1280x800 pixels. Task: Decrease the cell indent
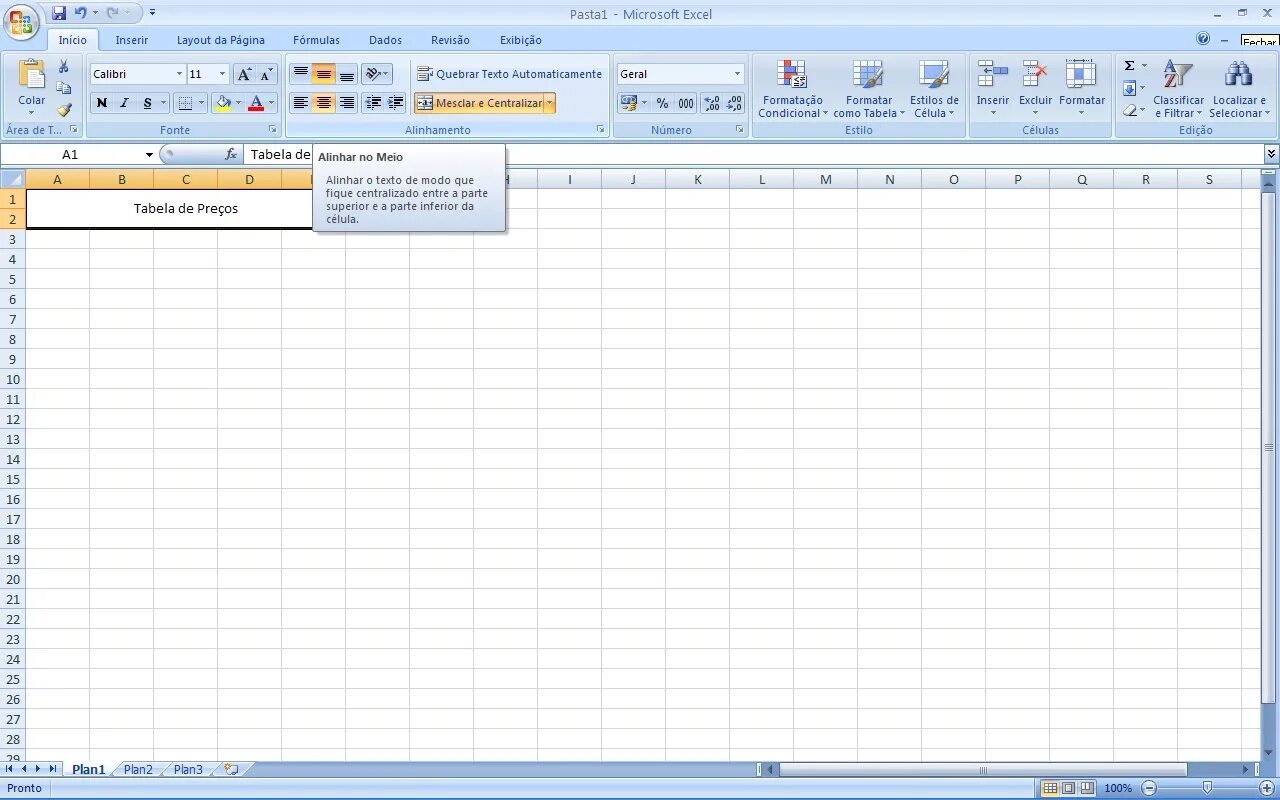coord(373,103)
